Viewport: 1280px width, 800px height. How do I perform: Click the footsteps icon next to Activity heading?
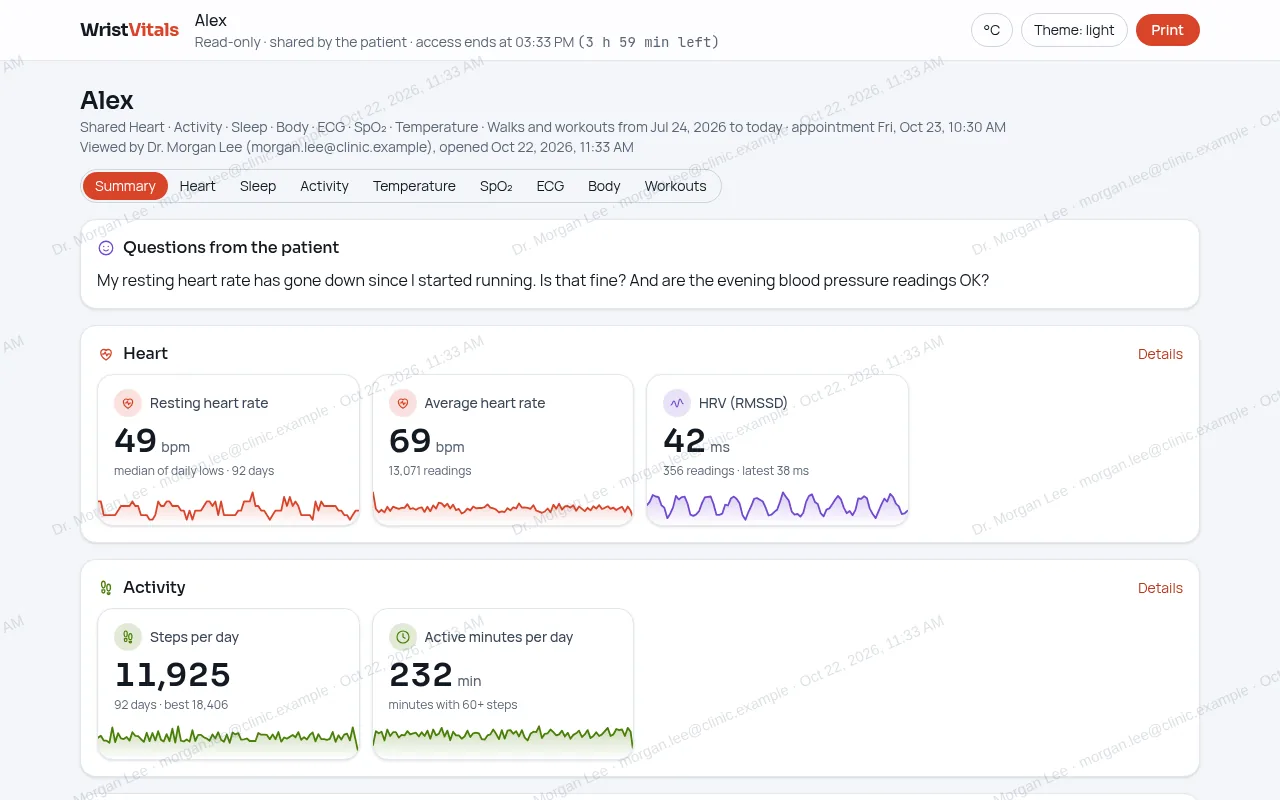coord(106,588)
